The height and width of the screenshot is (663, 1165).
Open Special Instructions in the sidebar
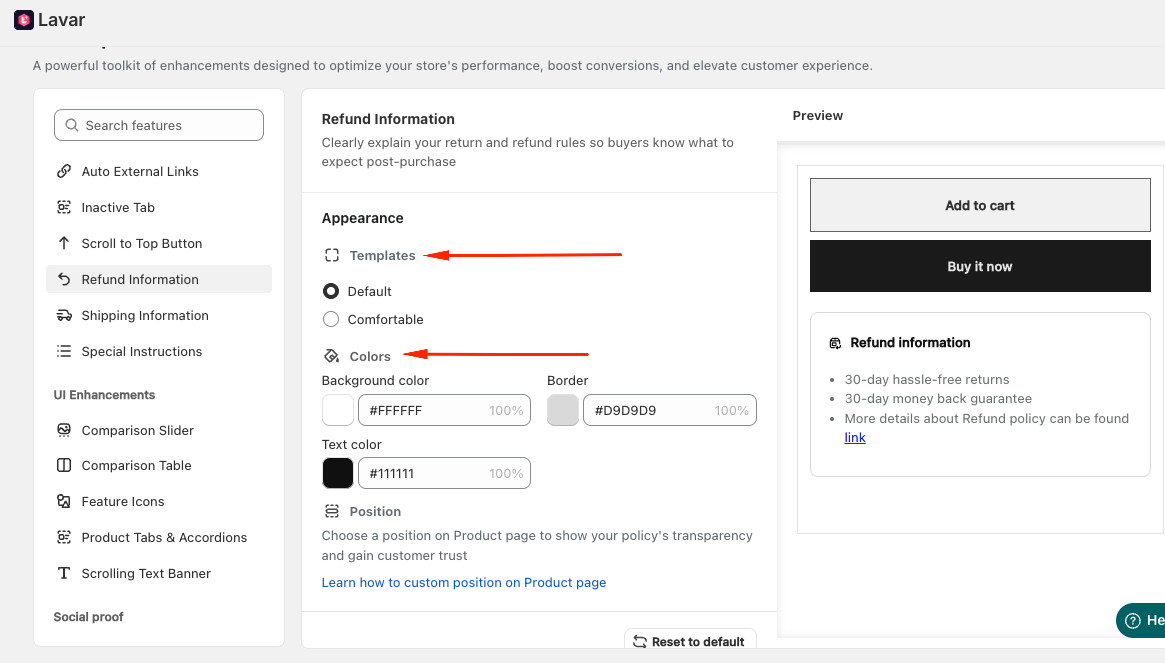pos(159,351)
